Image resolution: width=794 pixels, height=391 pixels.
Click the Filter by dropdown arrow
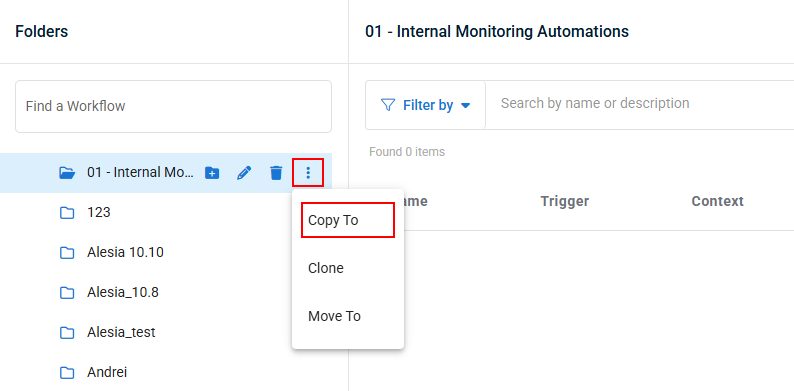point(466,106)
